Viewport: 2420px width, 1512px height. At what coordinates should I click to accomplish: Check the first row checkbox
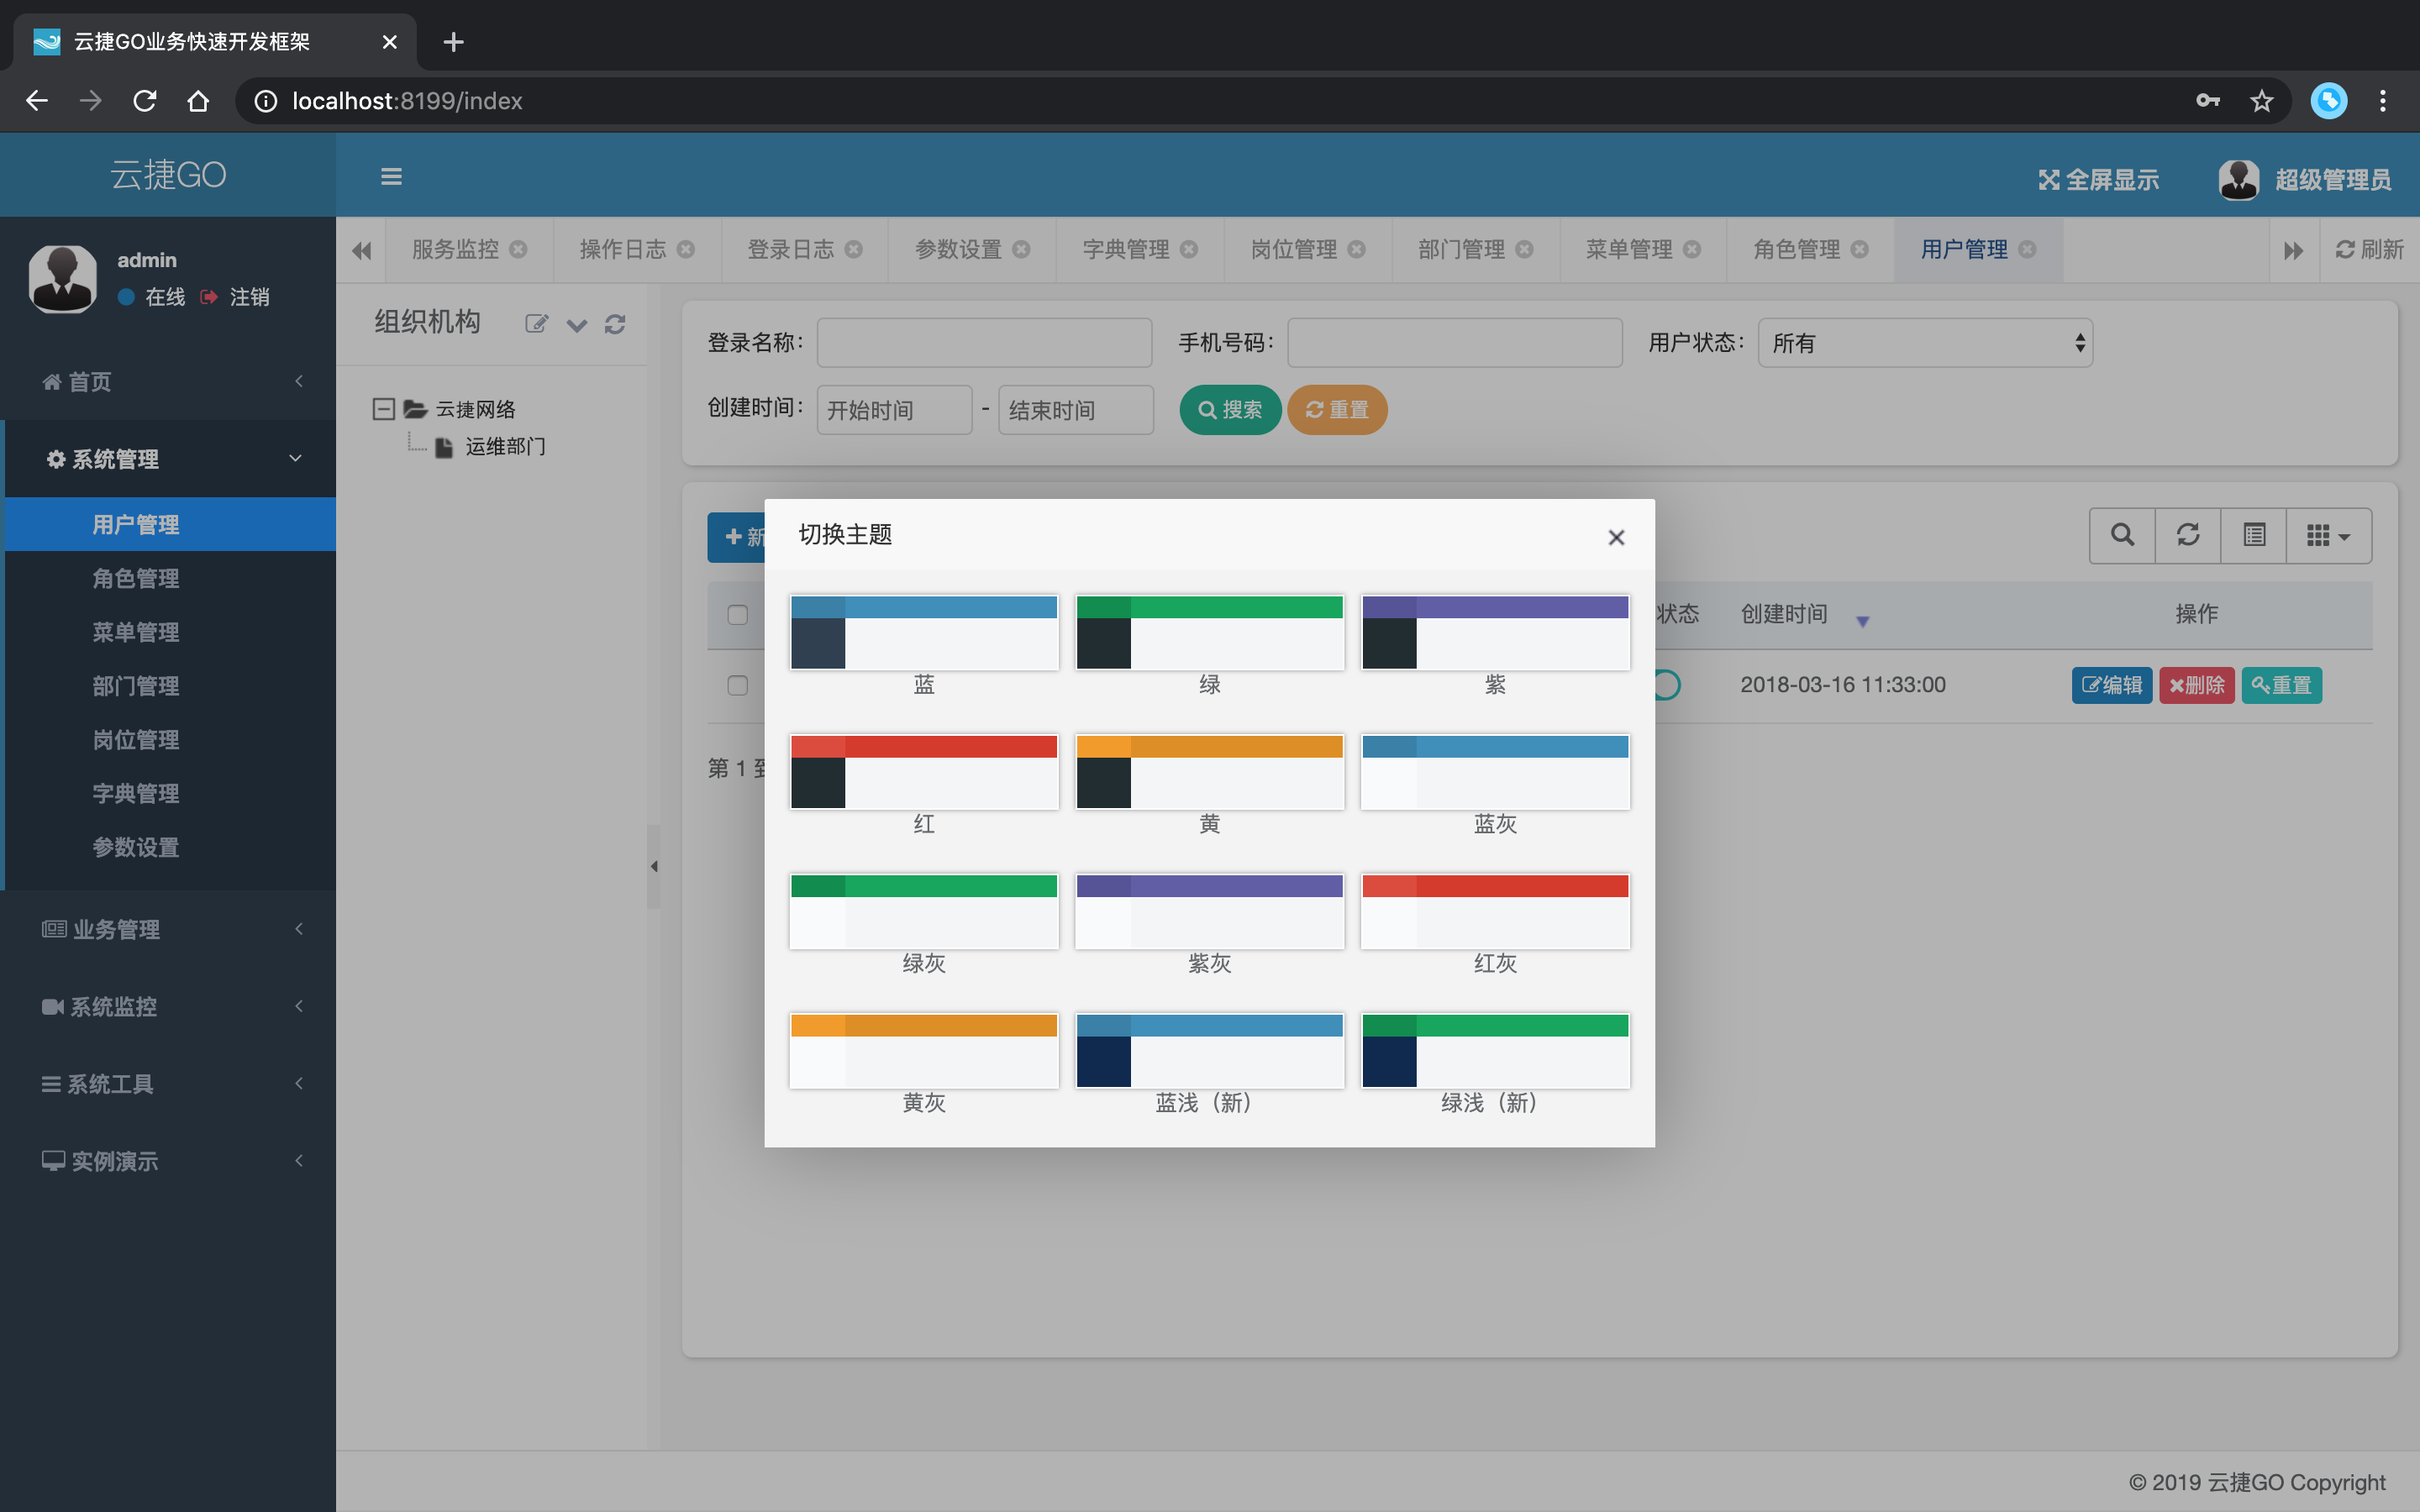[x=737, y=685]
